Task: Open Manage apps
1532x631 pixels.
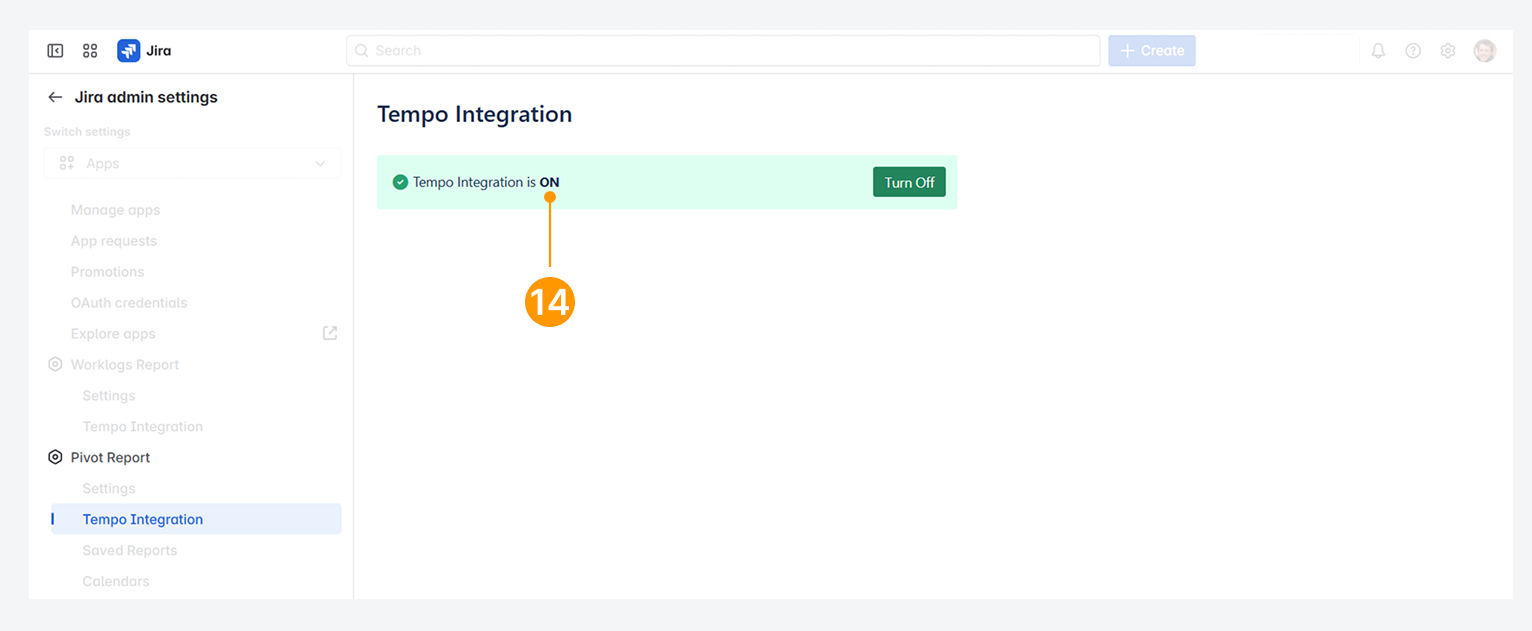Action: (x=116, y=210)
